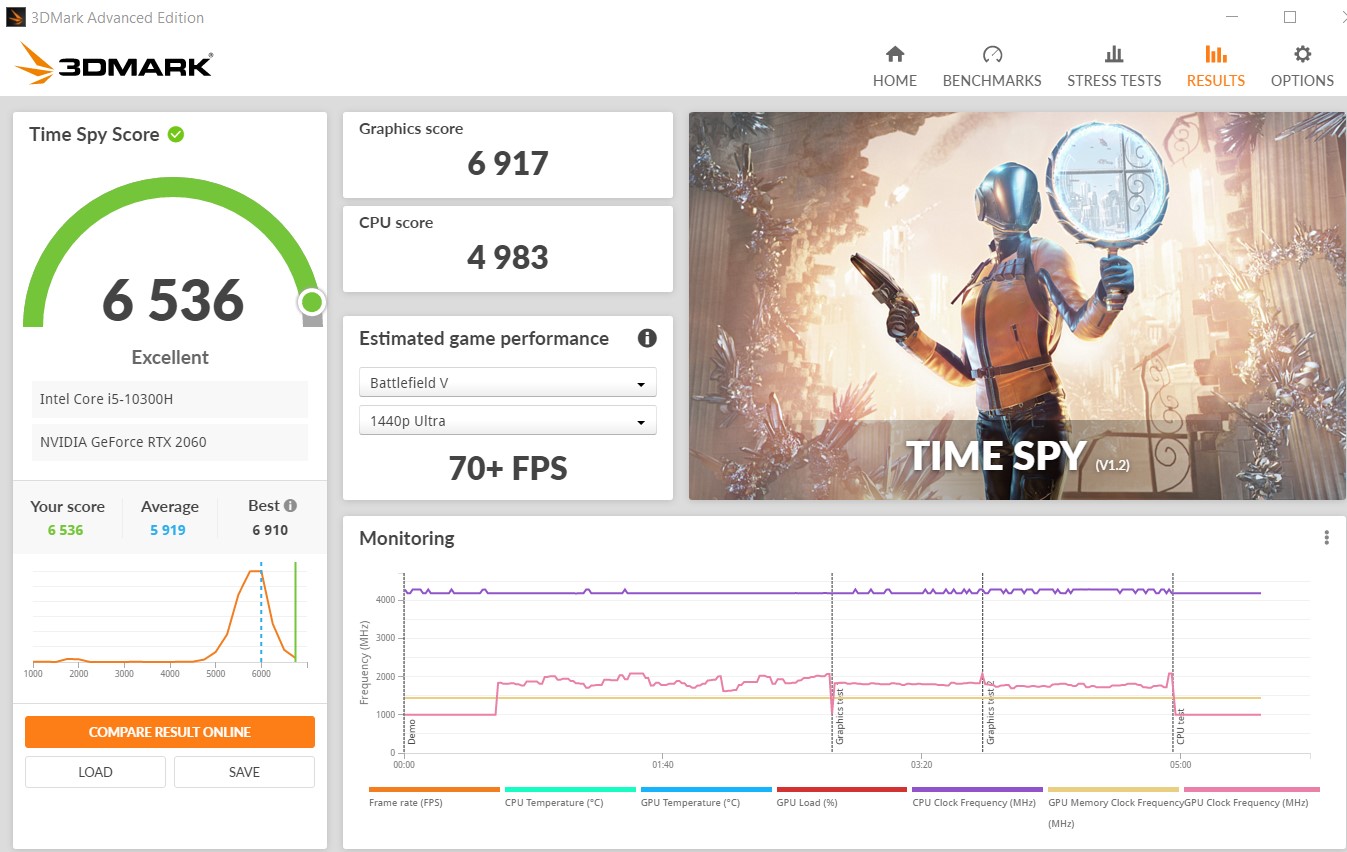This screenshot has width=1347, height=852.
Task: Click the CPU score value 4 983
Action: click(508, 257)
